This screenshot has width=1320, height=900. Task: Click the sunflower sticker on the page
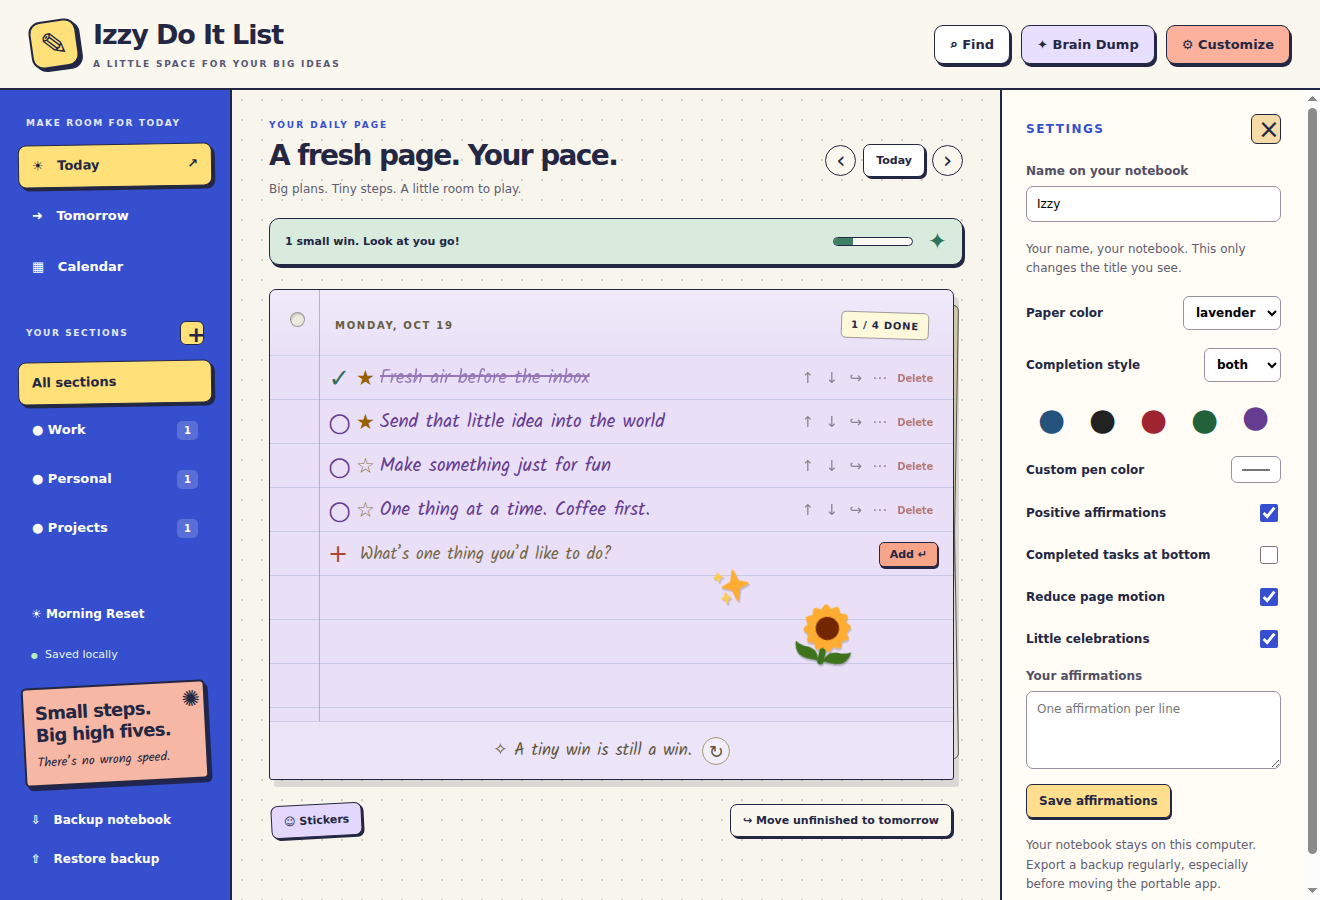tap(824, 635)
